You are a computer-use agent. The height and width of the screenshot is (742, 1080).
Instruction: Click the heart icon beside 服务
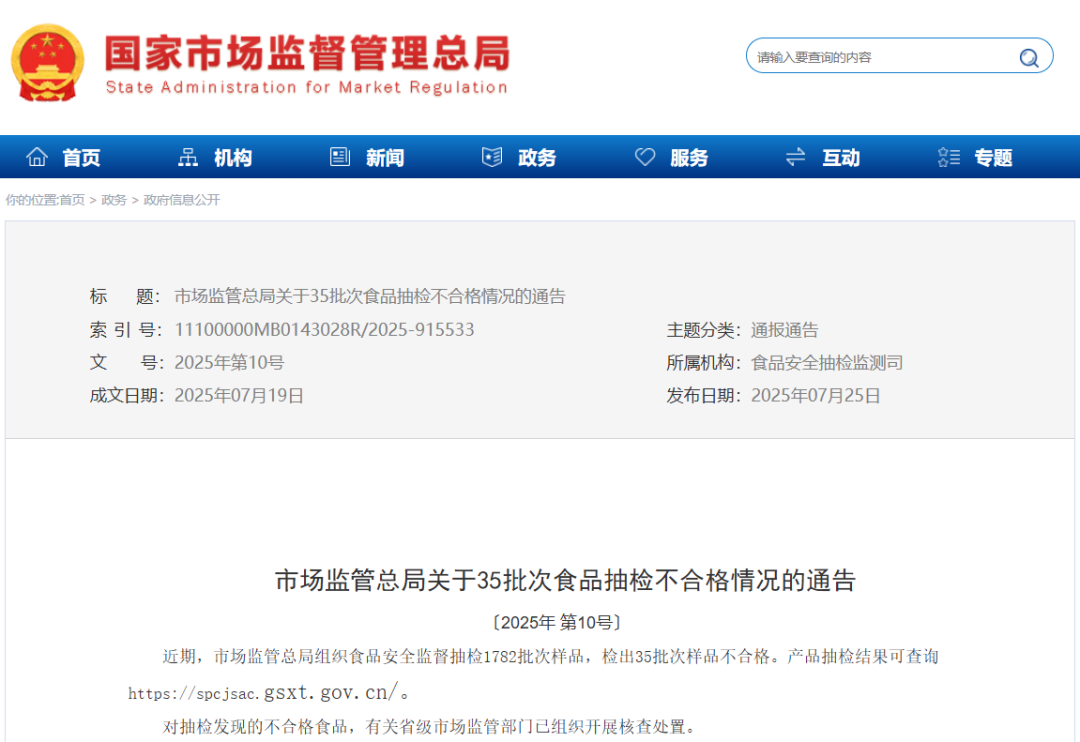coord(645,157)
